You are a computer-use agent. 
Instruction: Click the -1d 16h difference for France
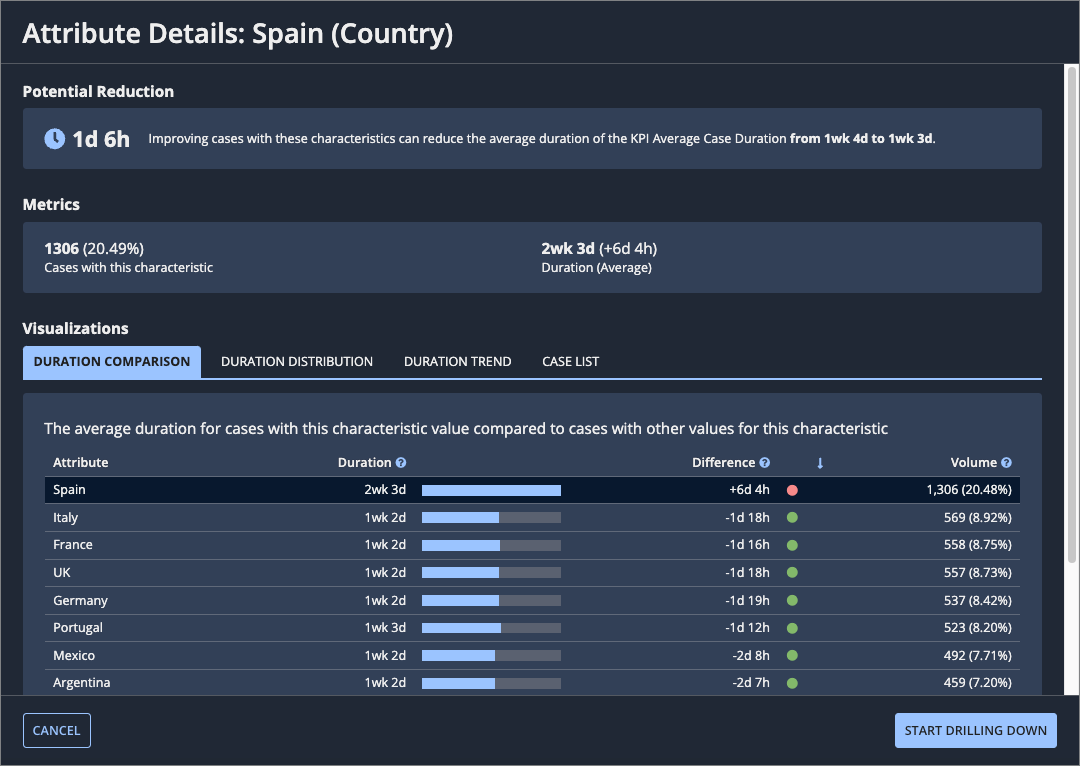coord(747,544)
